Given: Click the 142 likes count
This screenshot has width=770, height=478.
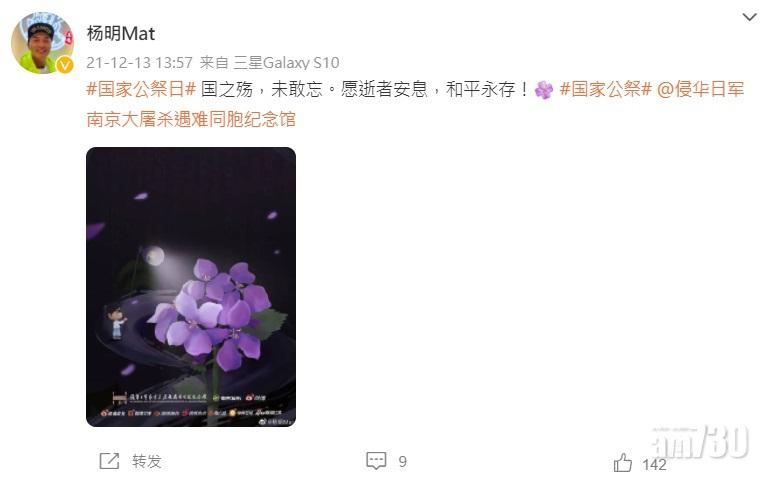Looking at the screenshot, I should pos(654,464).
